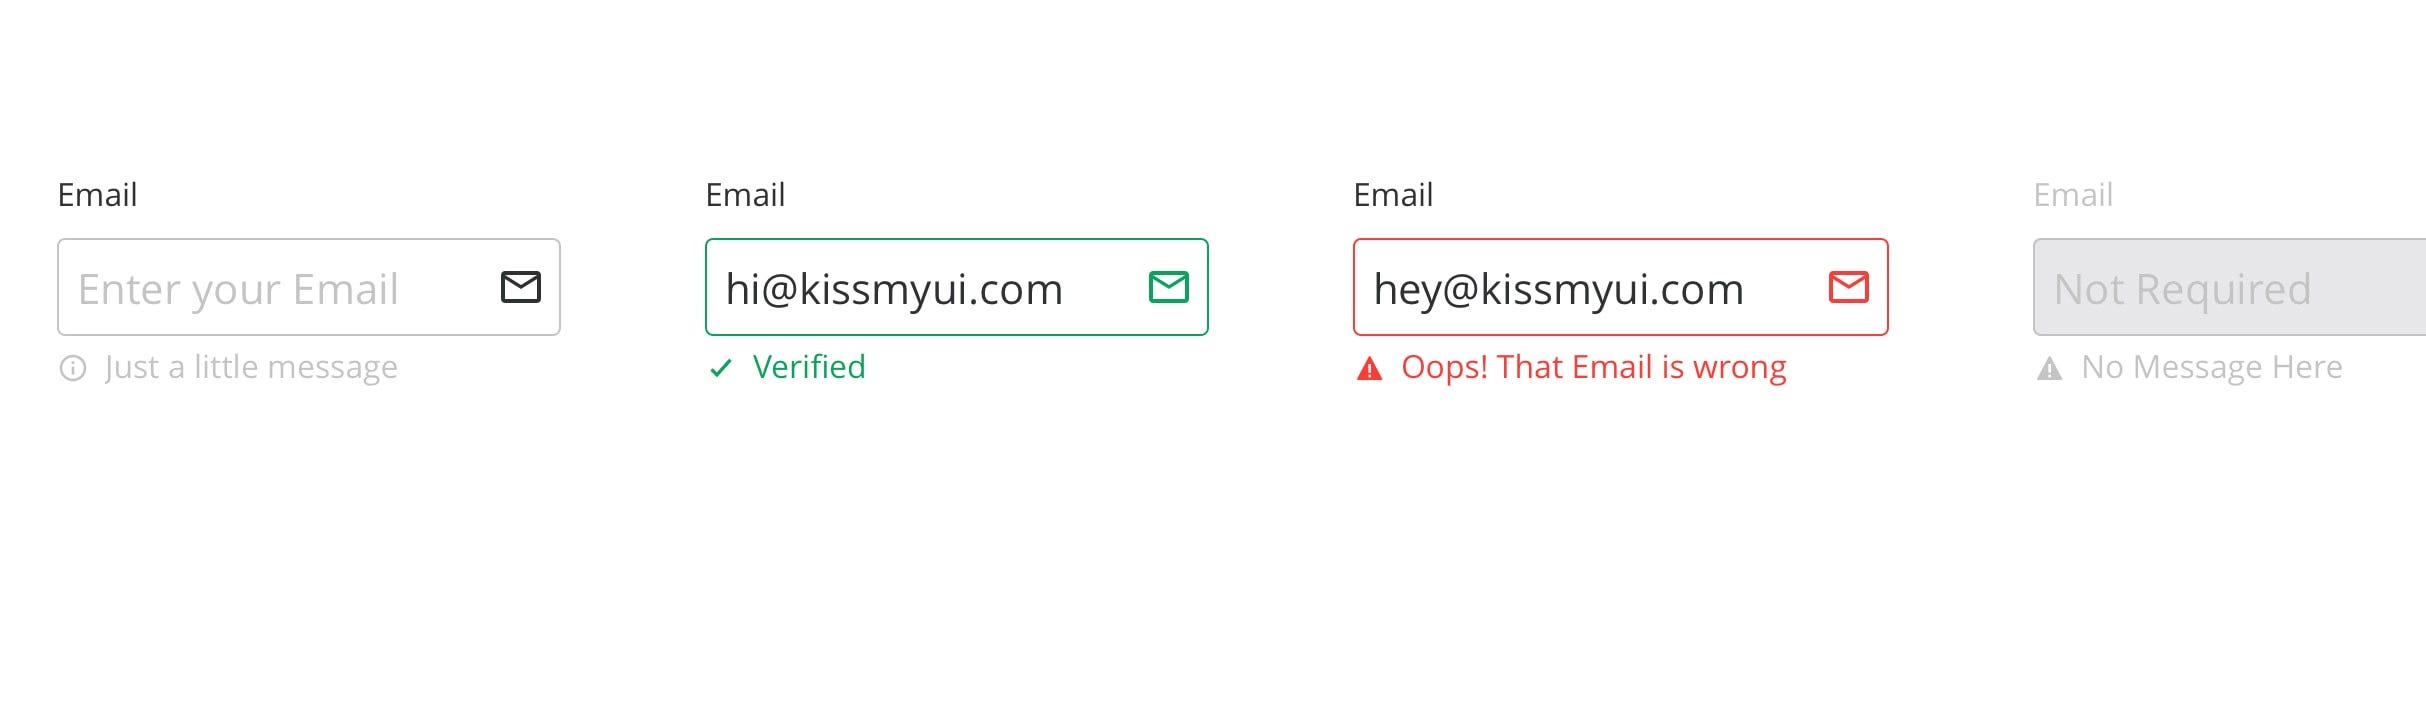Click the Email label above placeholder field

tap(97, 194)
